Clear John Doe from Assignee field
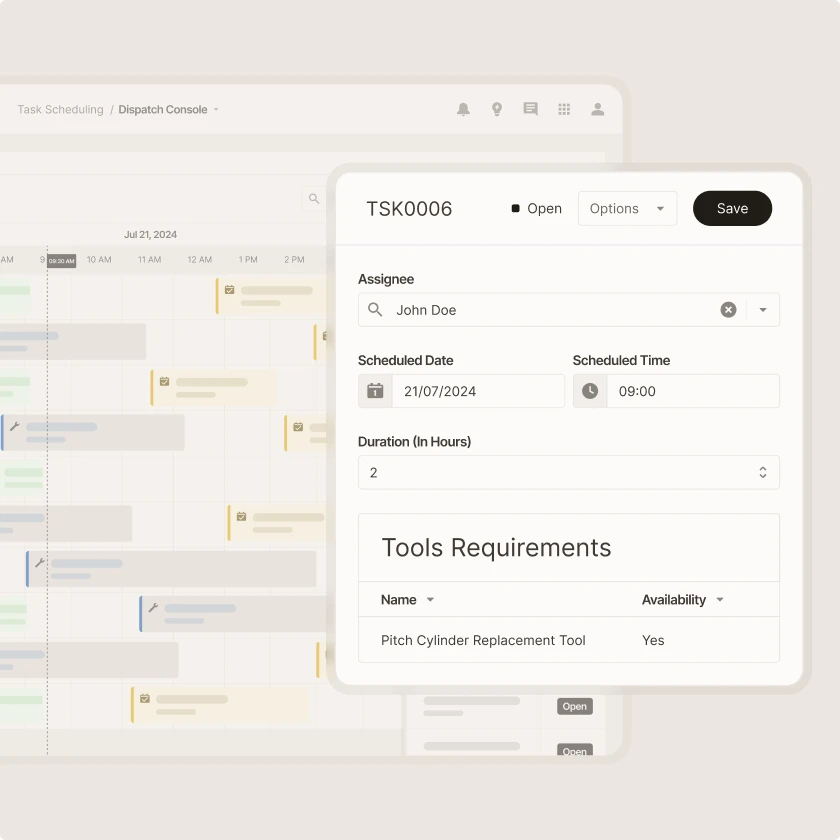The image size is (840, 840). [728, 310]
